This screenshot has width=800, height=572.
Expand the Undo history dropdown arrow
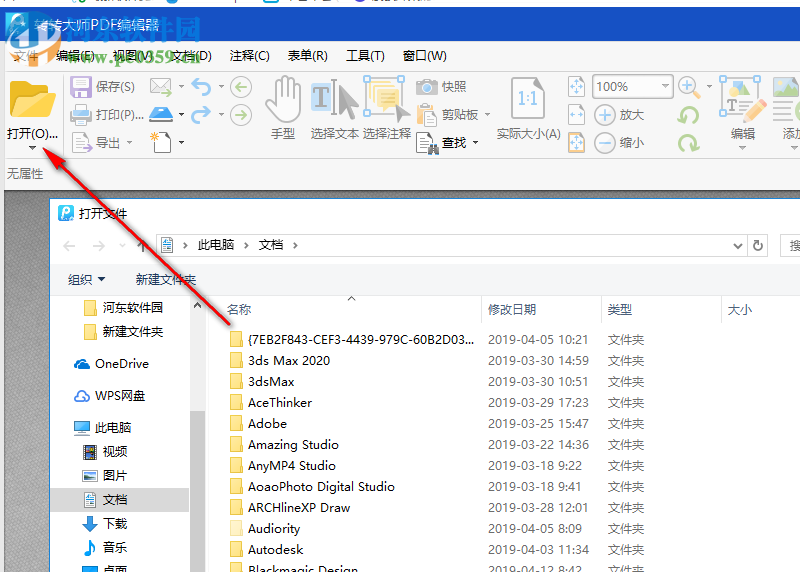tap(221, 87)
